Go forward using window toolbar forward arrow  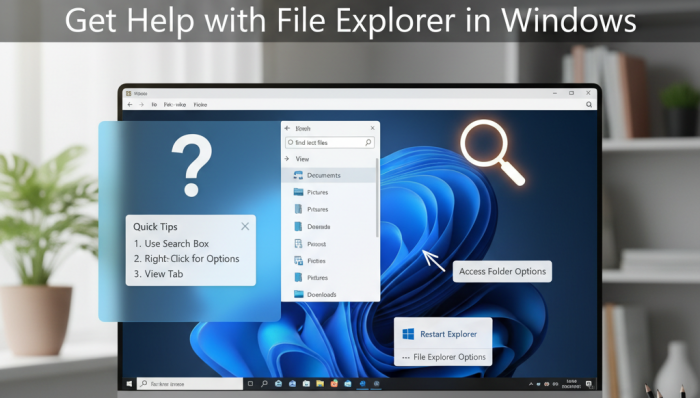142,104
